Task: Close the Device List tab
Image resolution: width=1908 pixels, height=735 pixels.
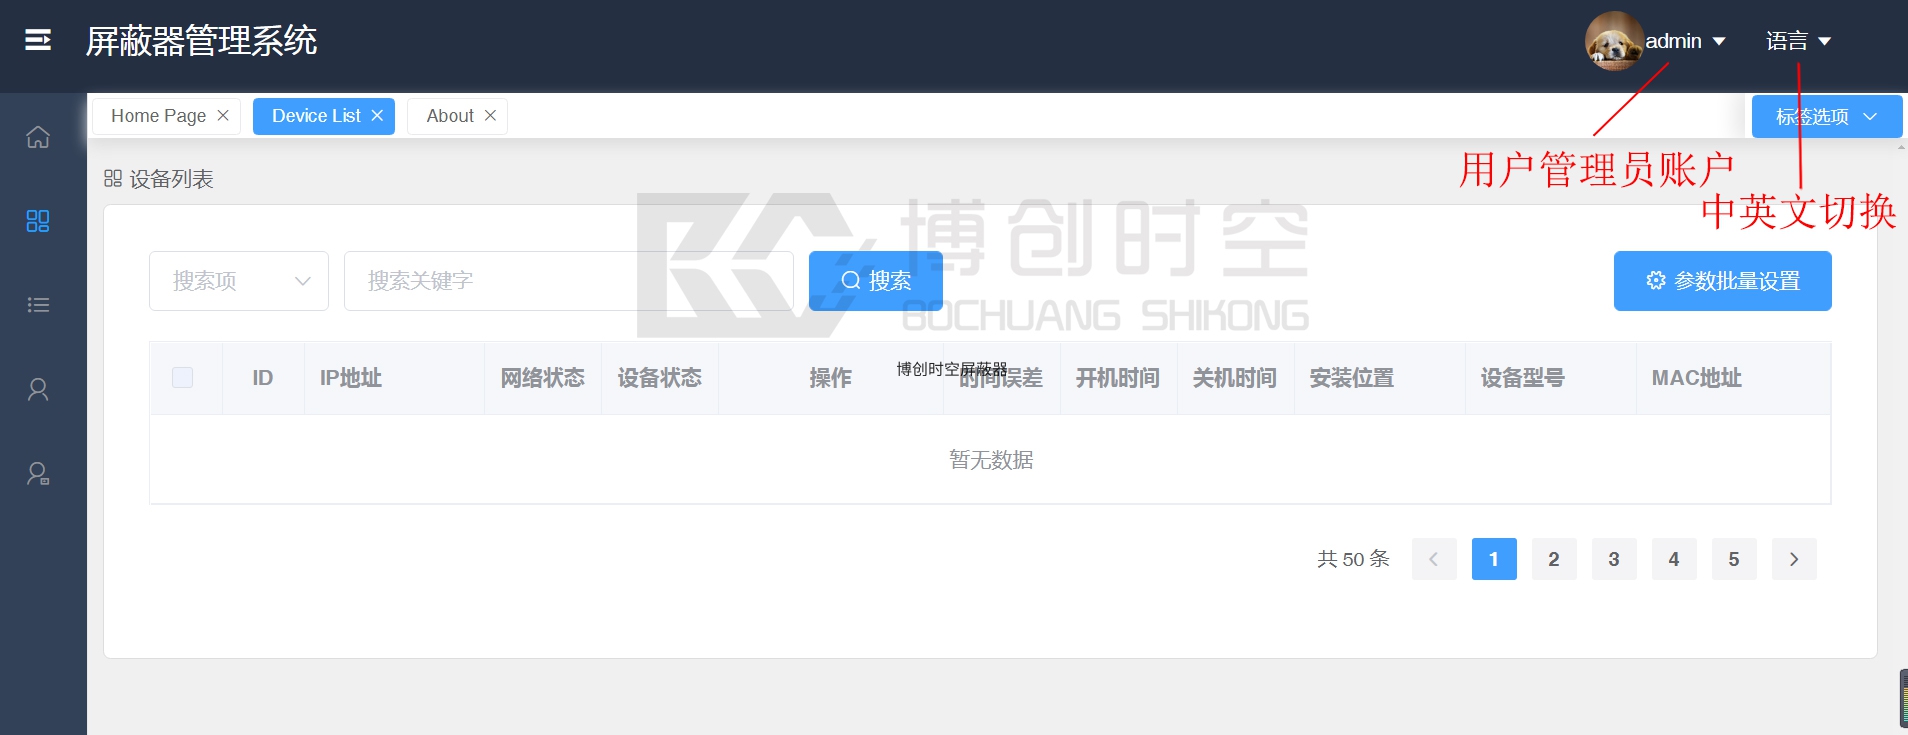Action: click(377, 116)
